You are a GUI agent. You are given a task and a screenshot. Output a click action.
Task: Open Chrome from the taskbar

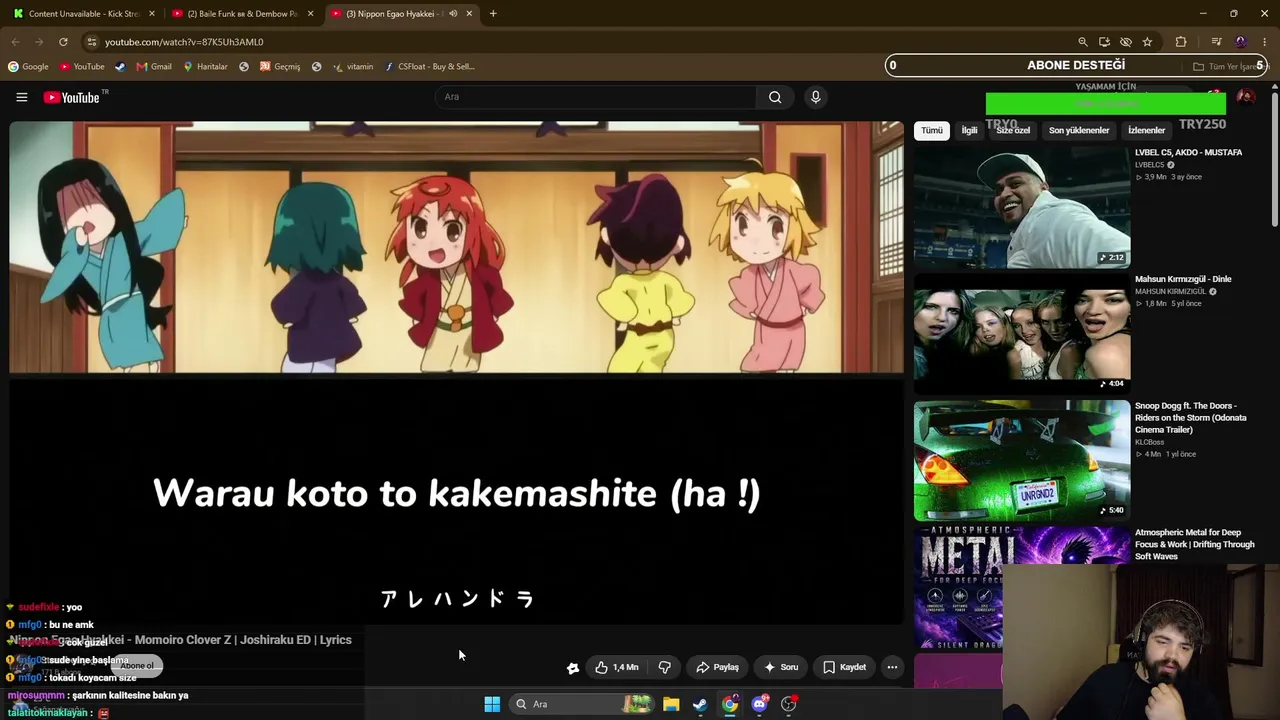click(730, 704)
